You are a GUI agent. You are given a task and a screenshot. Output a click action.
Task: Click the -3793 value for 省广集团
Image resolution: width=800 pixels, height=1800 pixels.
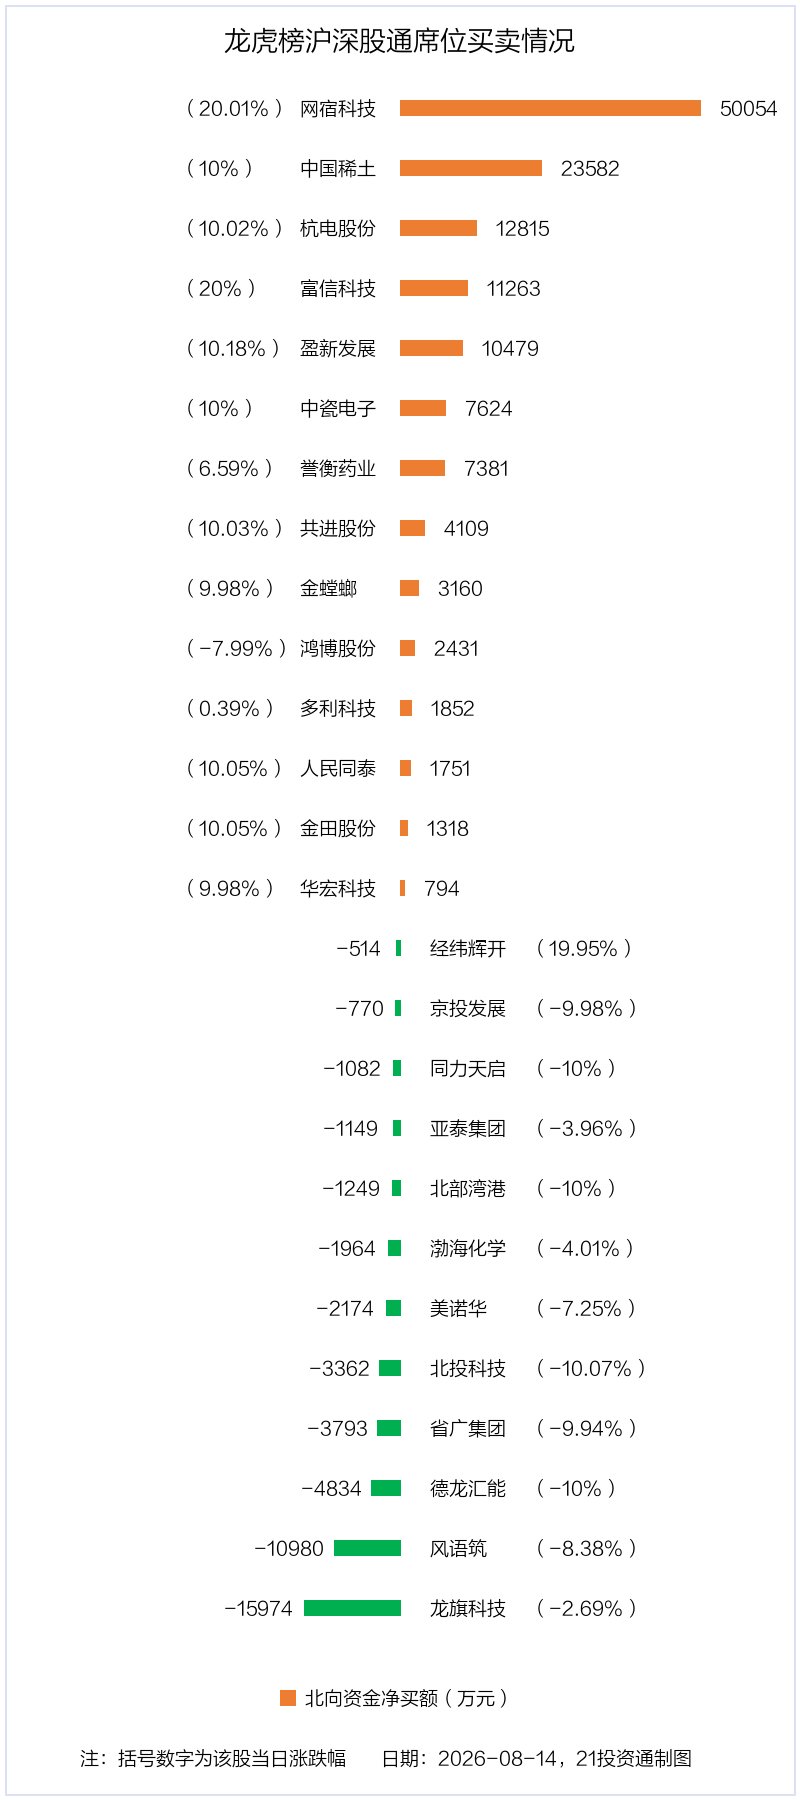(338, 1429)
